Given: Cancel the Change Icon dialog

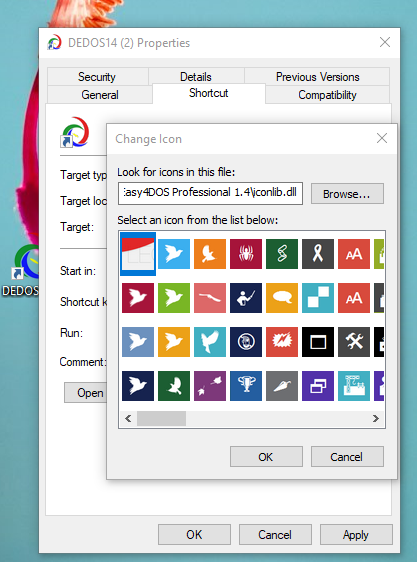Looking at the screenshot, I should [x=347, y=457].
